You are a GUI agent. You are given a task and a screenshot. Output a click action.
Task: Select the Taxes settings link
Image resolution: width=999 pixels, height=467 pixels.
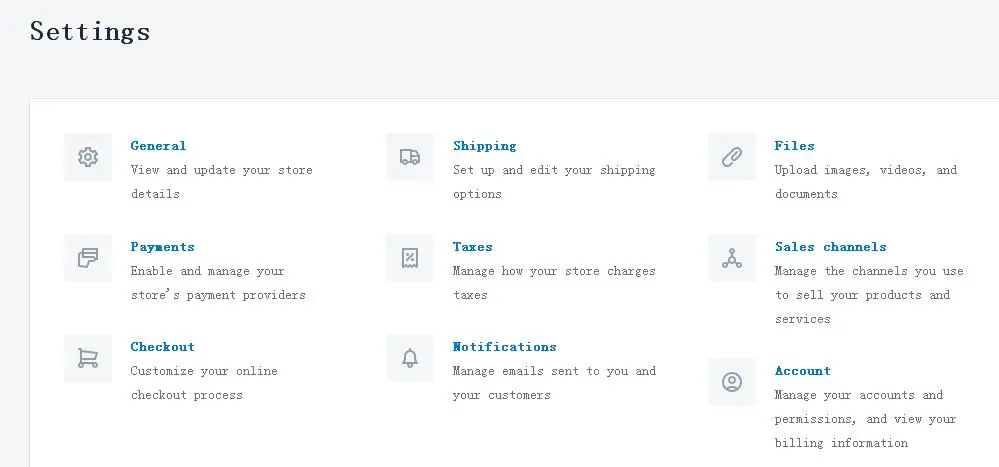click(473, 247)
